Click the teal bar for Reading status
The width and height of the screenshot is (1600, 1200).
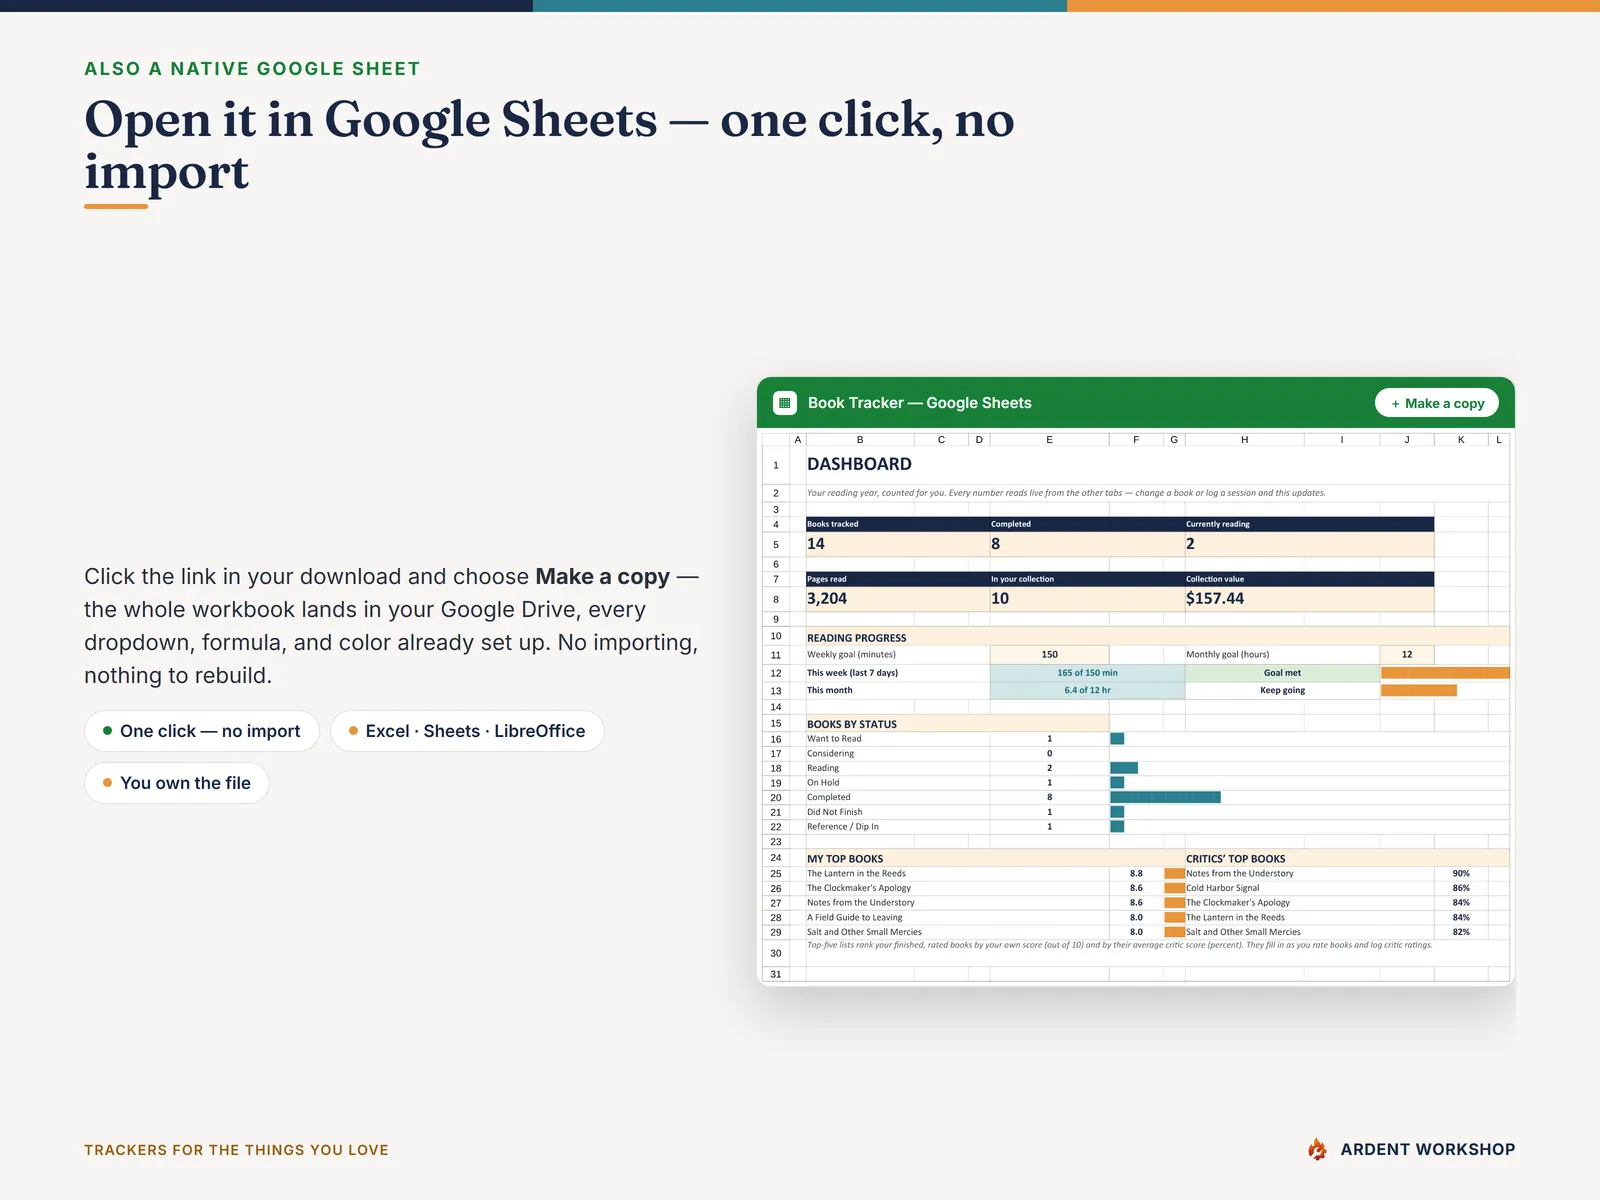pyautogui.click(x=1124, y=768)
